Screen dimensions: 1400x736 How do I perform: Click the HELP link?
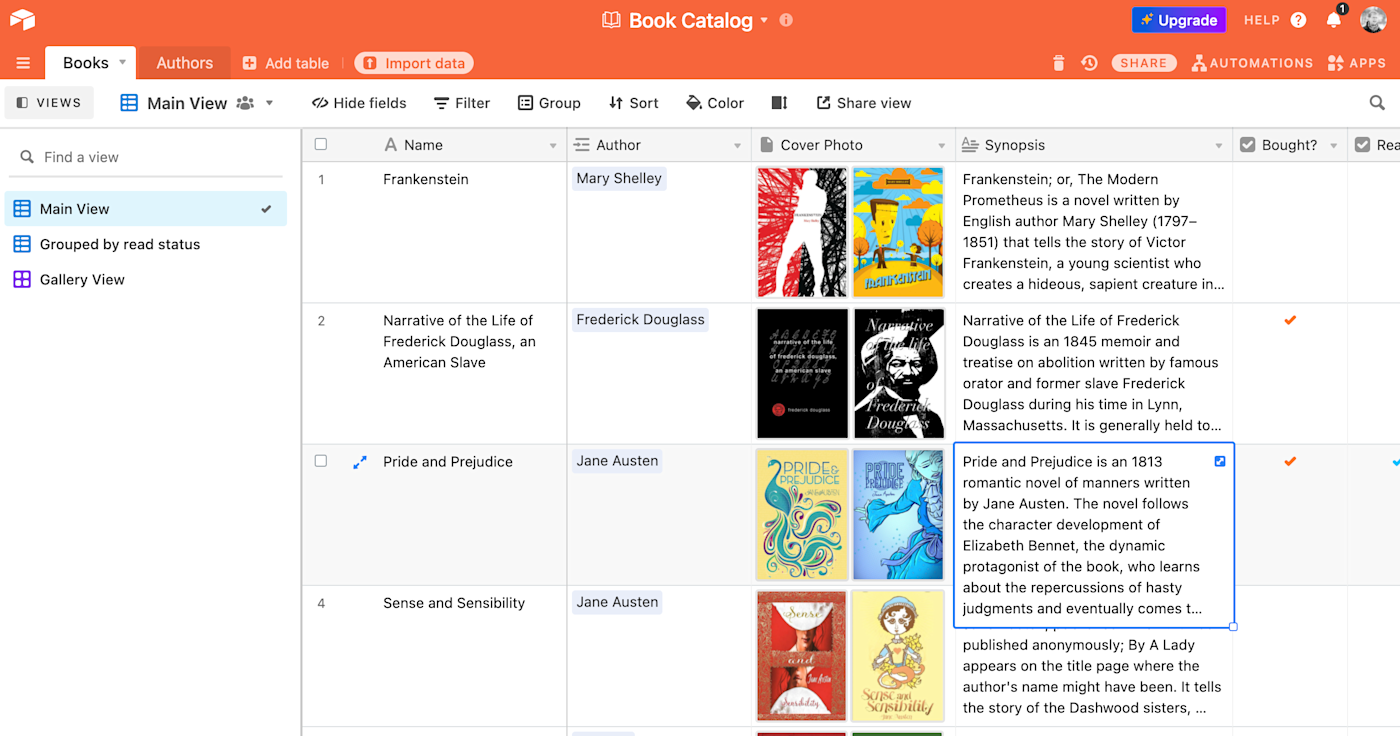pyautogui.click(x=1262, y=20)
